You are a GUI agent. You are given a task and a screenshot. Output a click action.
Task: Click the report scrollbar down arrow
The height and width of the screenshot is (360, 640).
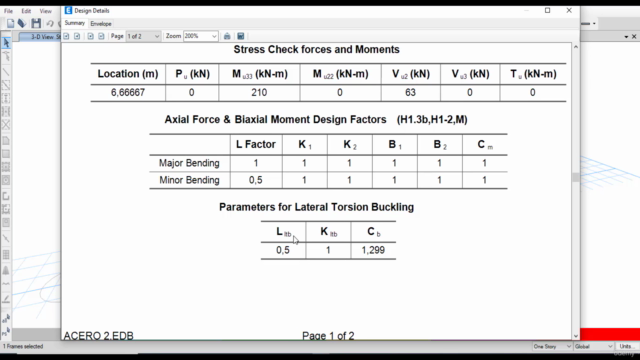click(x=576, y=336)
